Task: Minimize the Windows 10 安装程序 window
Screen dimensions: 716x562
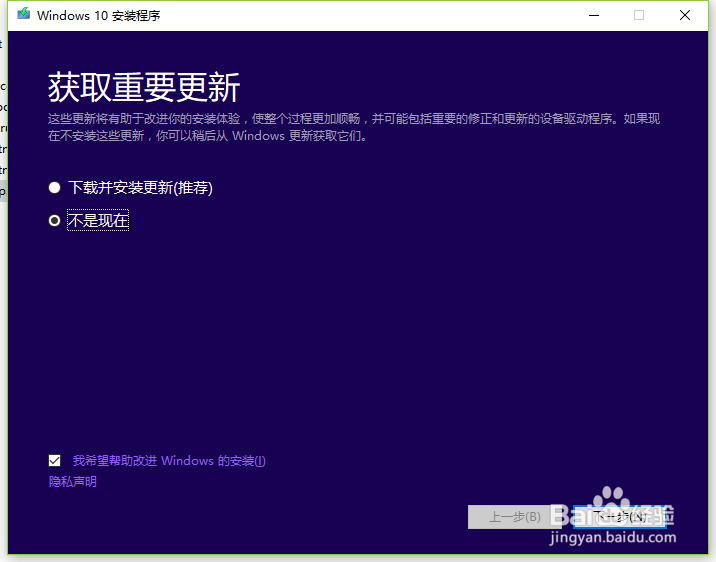Action: pyautogui.click(x=594, y=16)
